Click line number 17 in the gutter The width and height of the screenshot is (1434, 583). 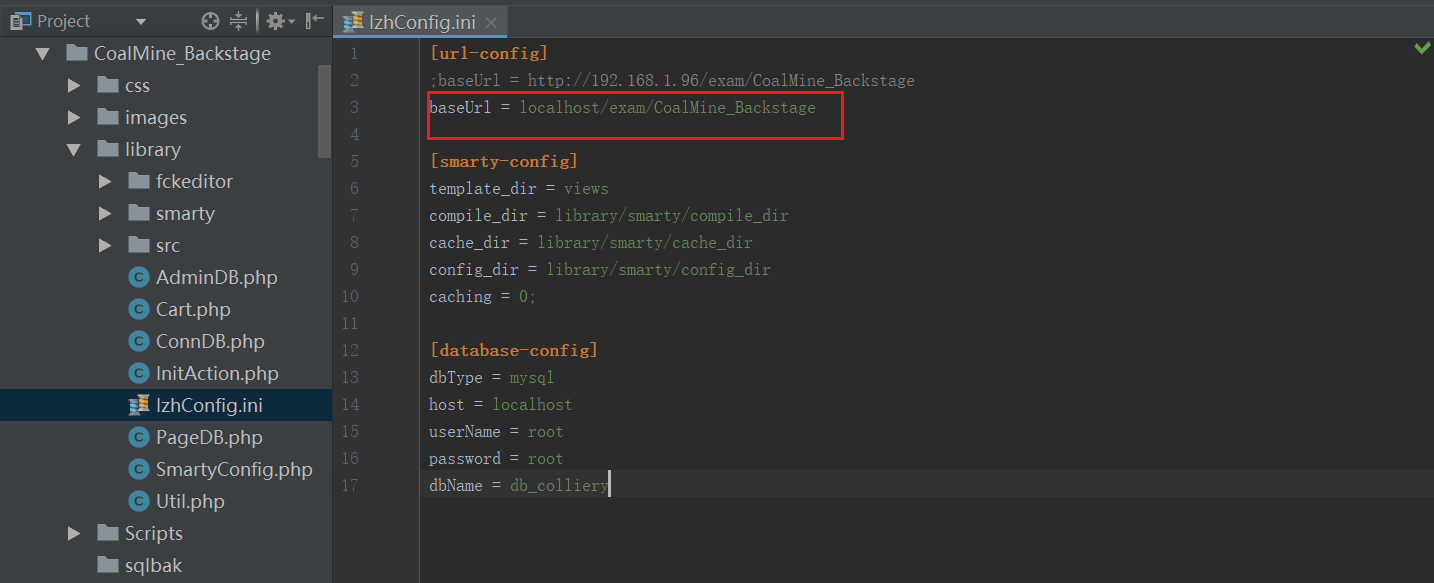[x=350, y=485]
